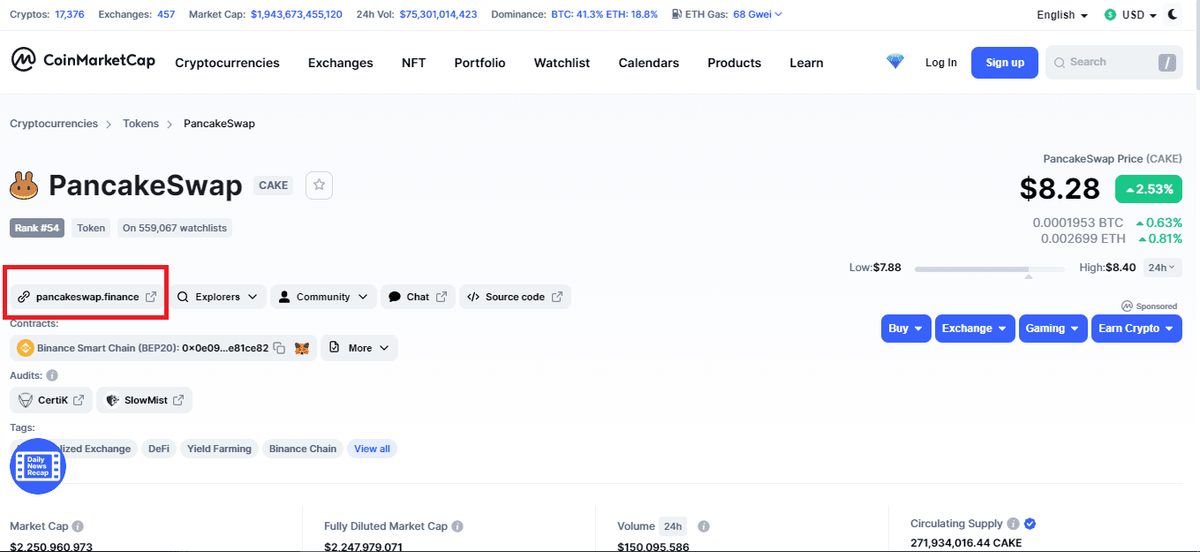Open the Portfolio menu item
This screenshot has width=1200, height=552.
480,62
